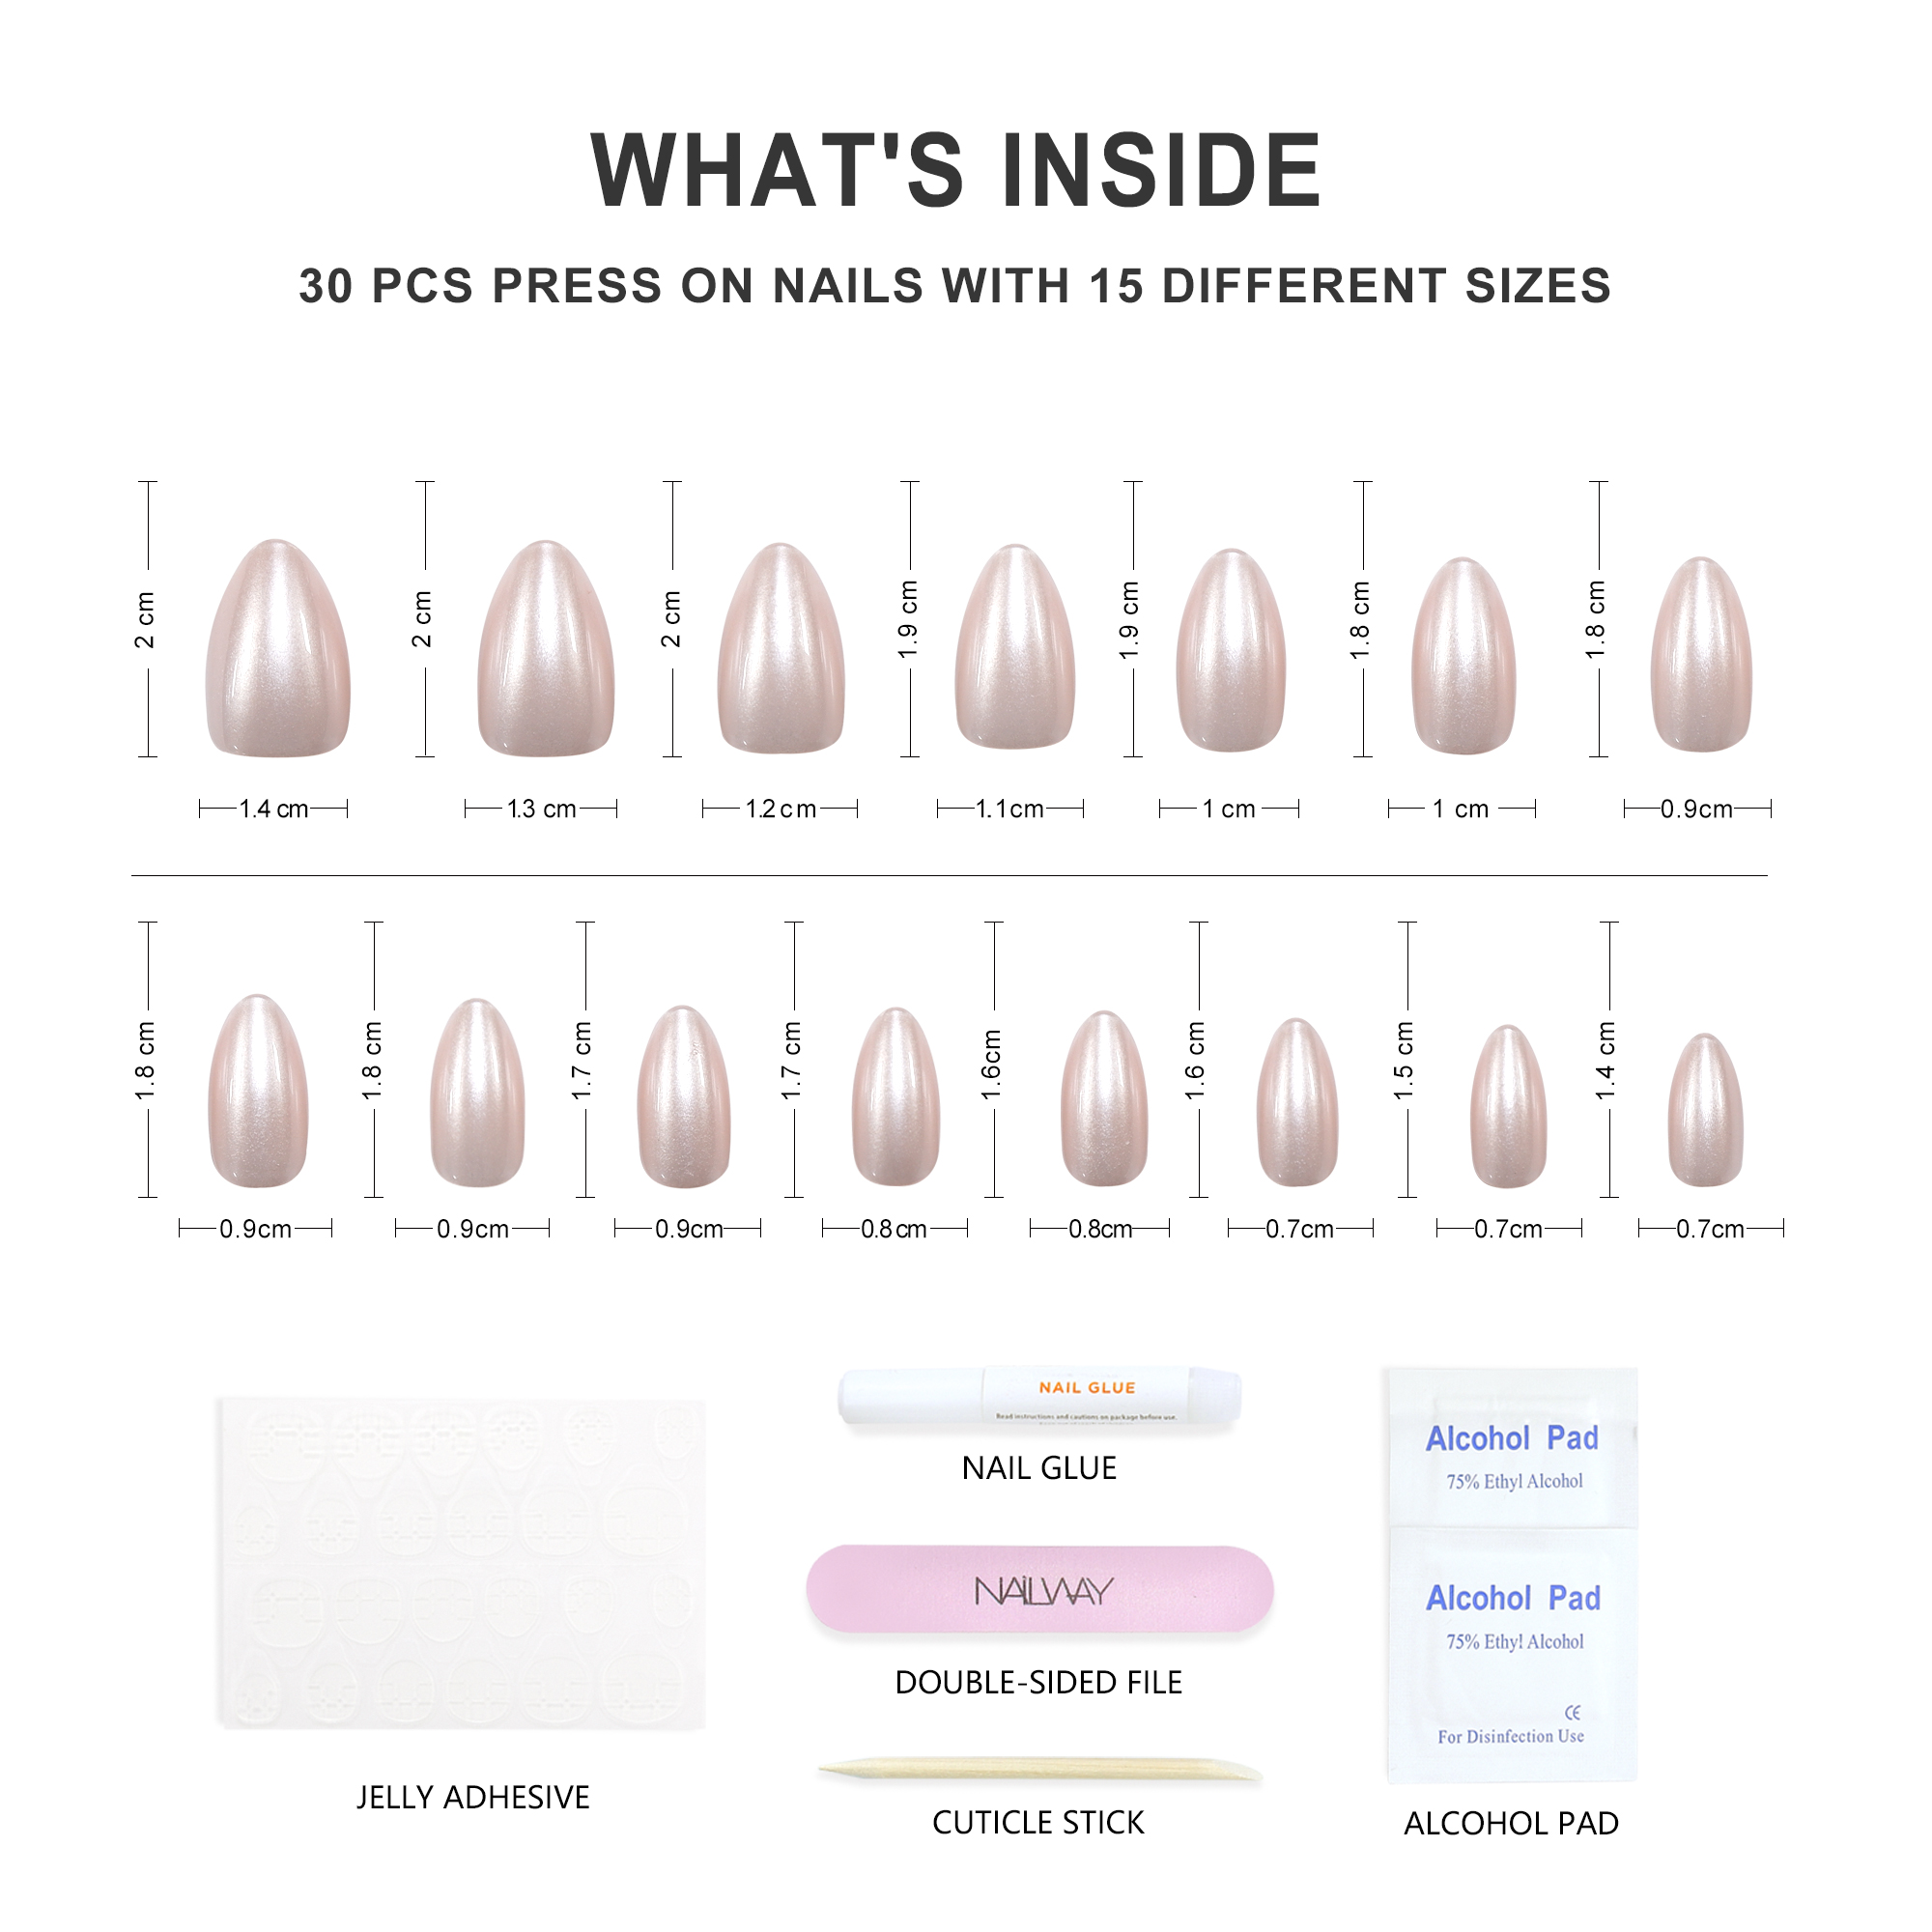The height and width of the screenshot is (1932, 1932).
Task: Click the ALCOHOL PAD caption text
Action: click(x=1511, y=1824)
